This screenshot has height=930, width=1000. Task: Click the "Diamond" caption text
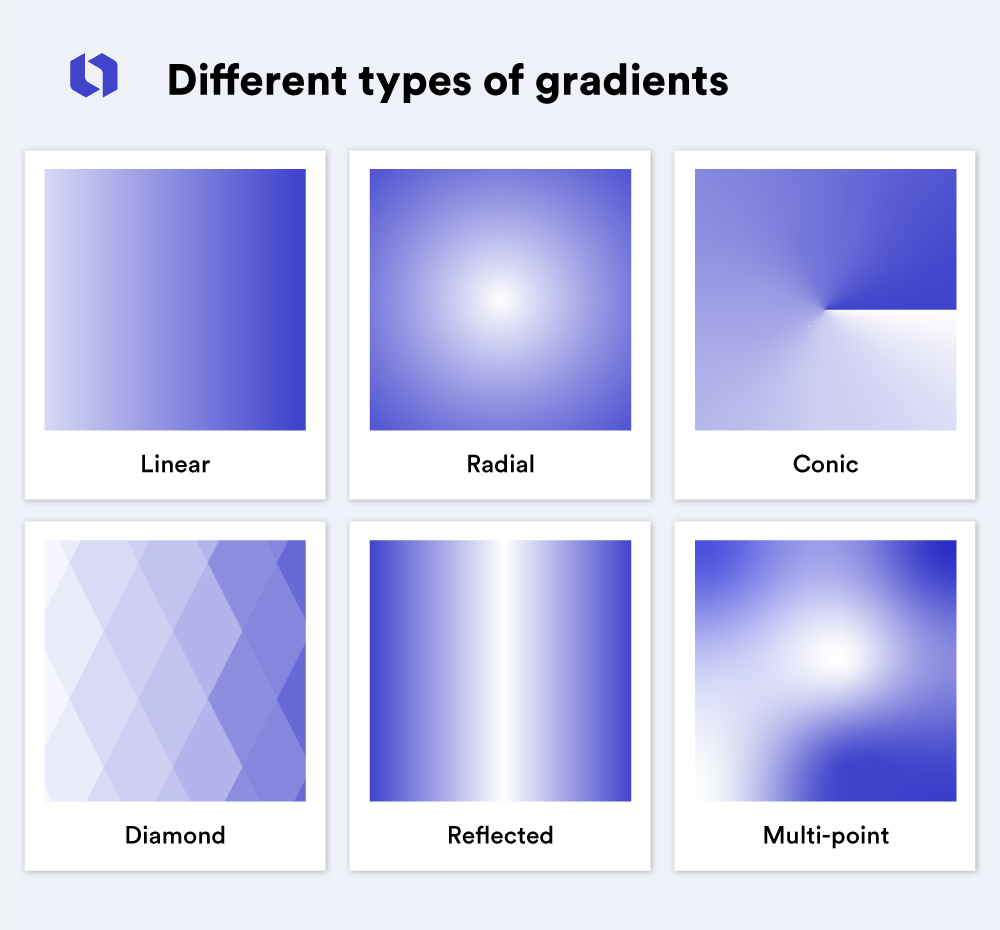click(x=175, y=835)
